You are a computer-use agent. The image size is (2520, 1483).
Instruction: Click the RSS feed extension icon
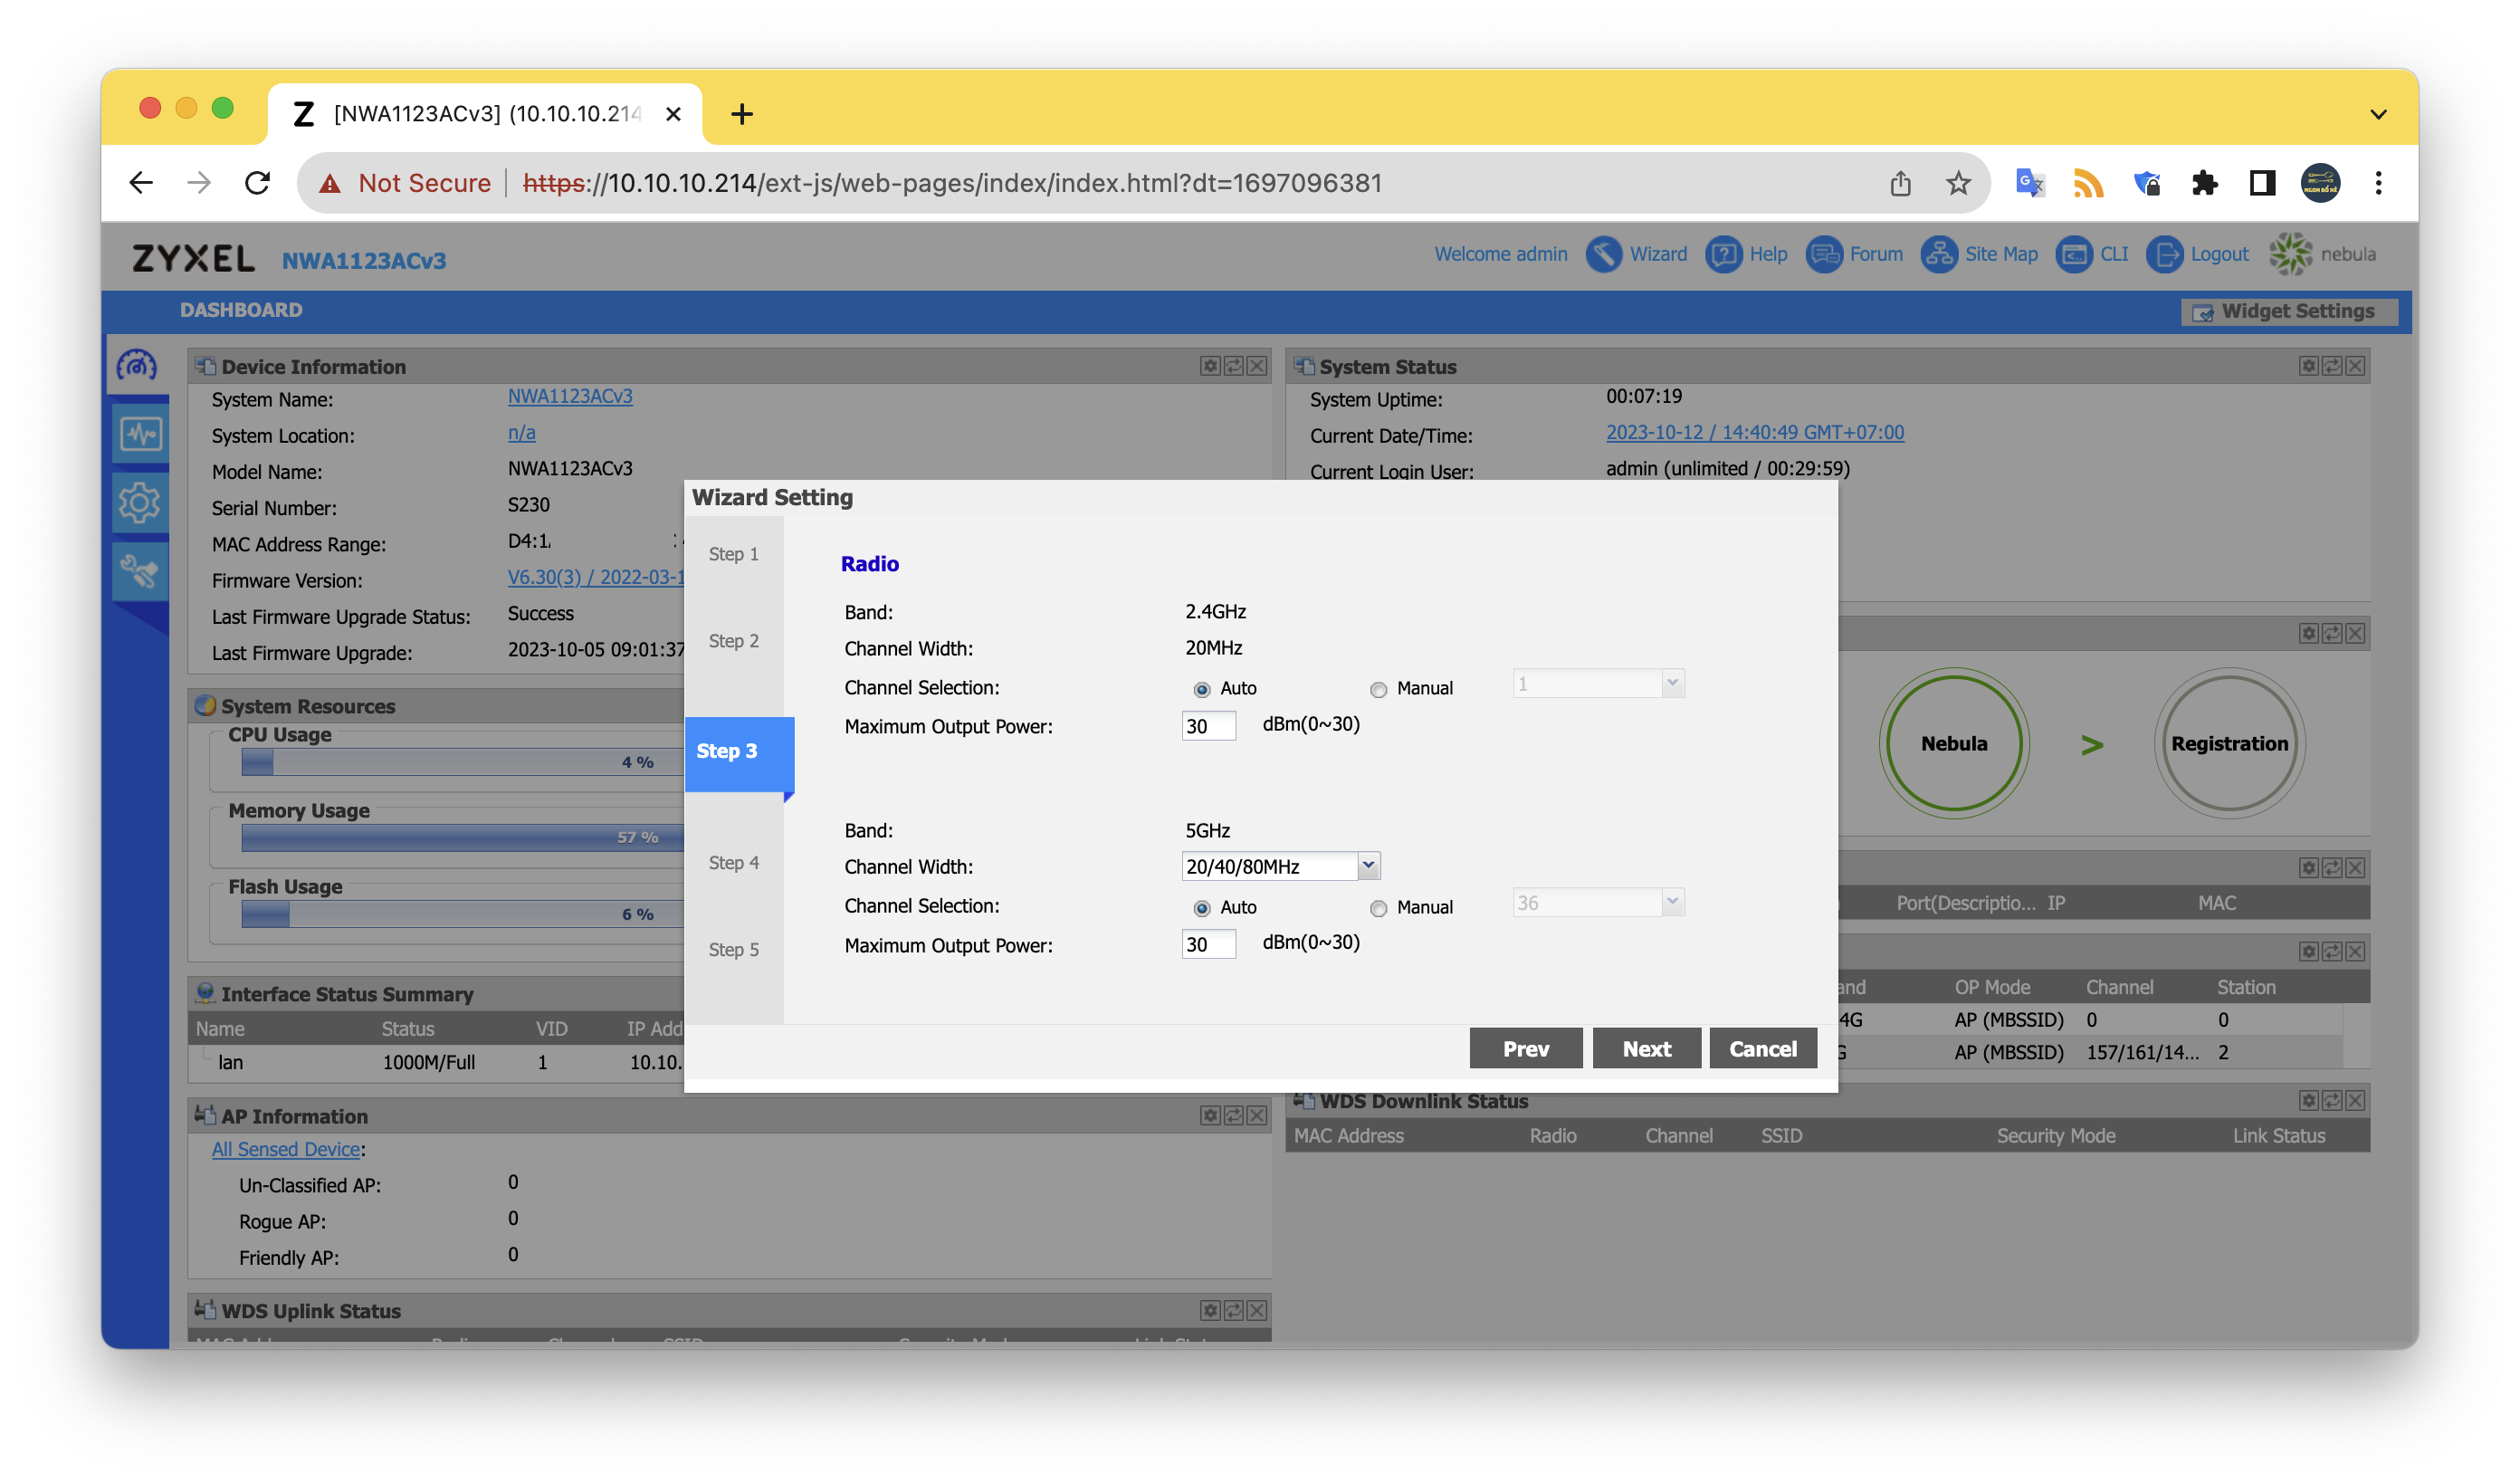2088,183
